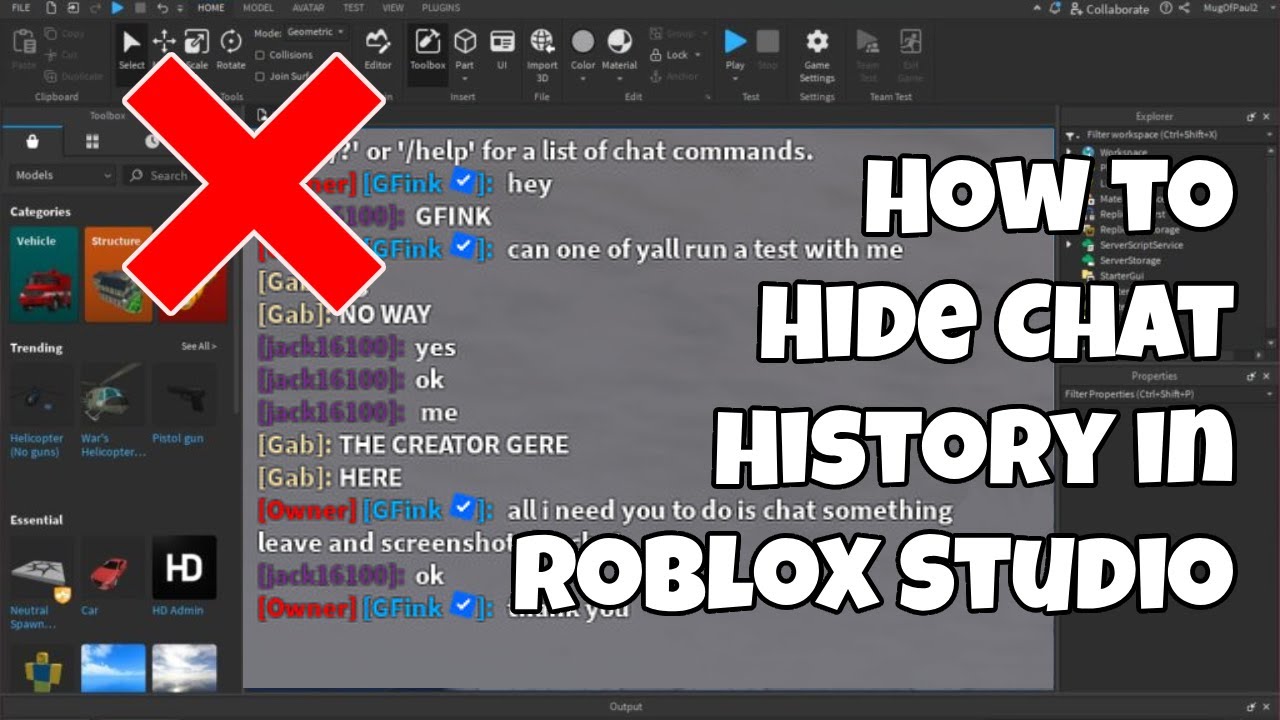
Task: Choose the Scale tool
Action: (196, 49)
